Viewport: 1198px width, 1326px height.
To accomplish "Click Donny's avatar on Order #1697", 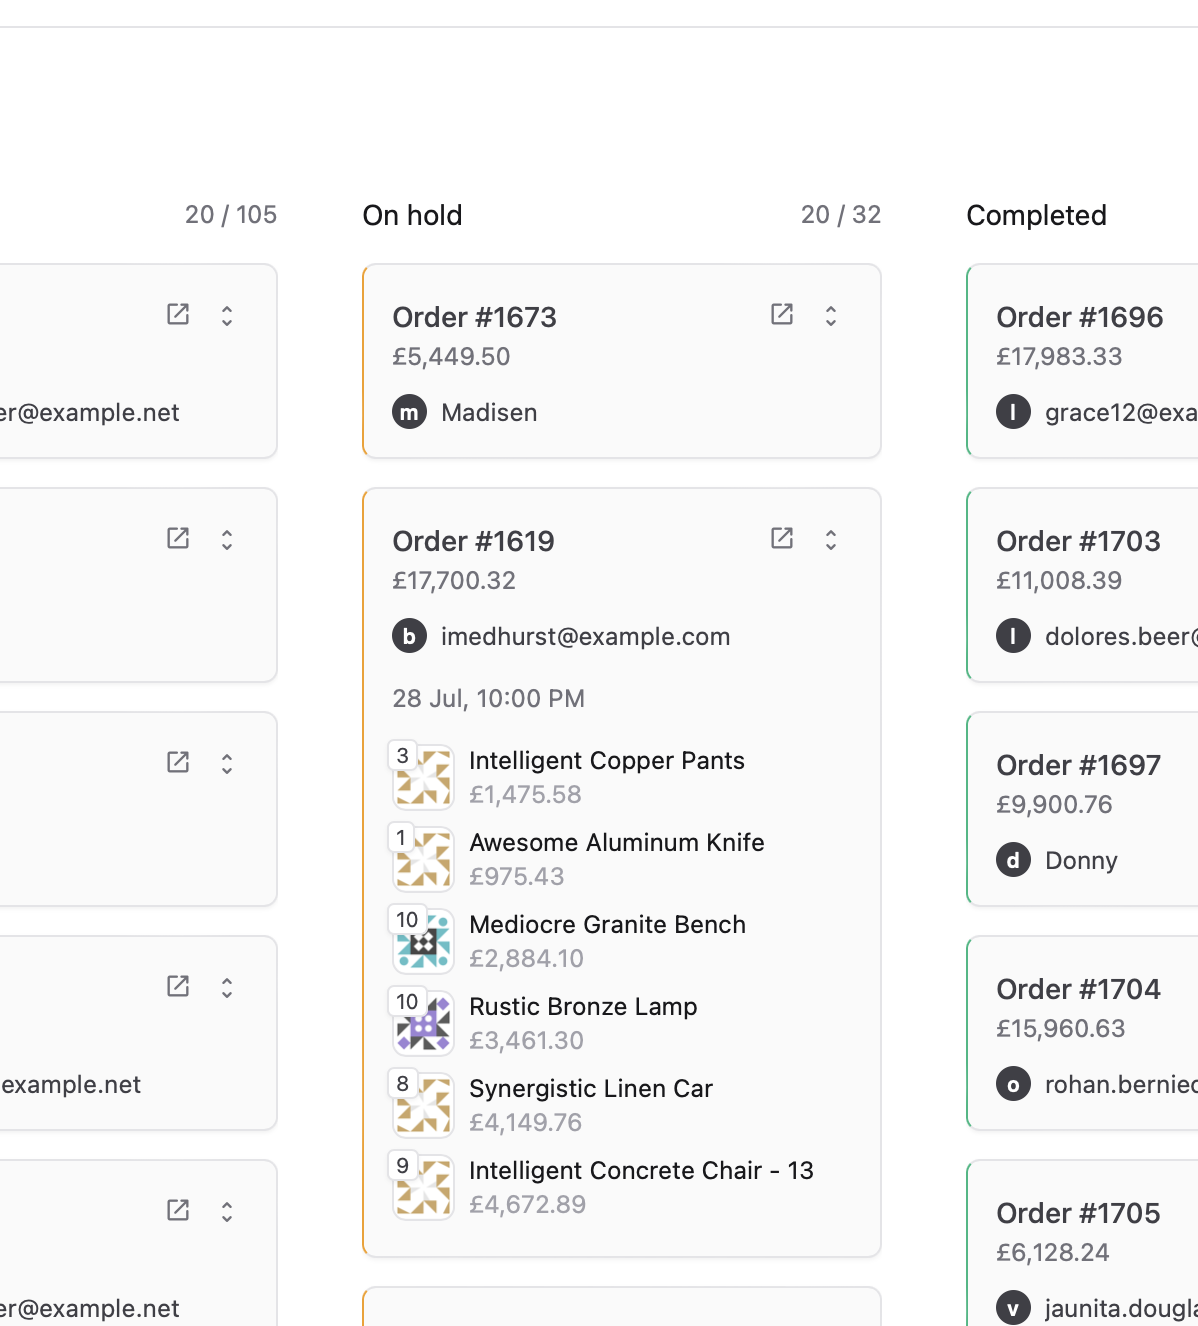I will click(x=1013, y=860).
